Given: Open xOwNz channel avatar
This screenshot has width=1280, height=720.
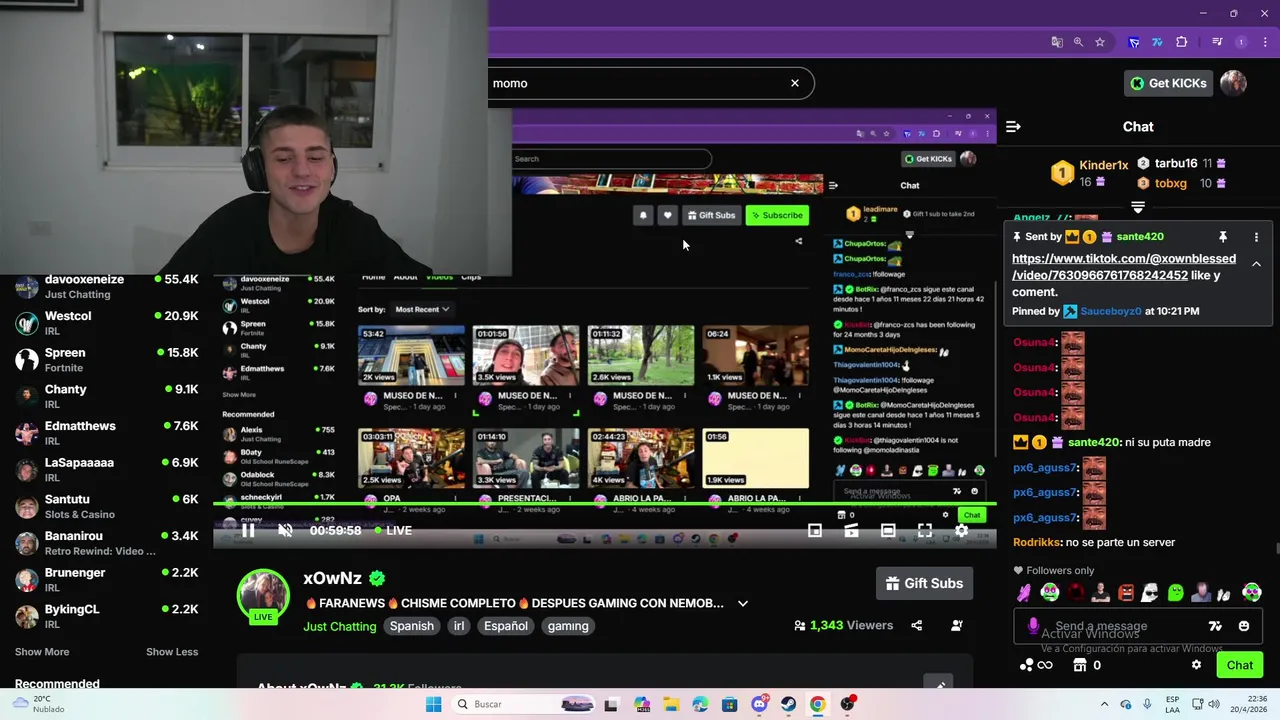Looking at the screenshot, I should (263, 595).
